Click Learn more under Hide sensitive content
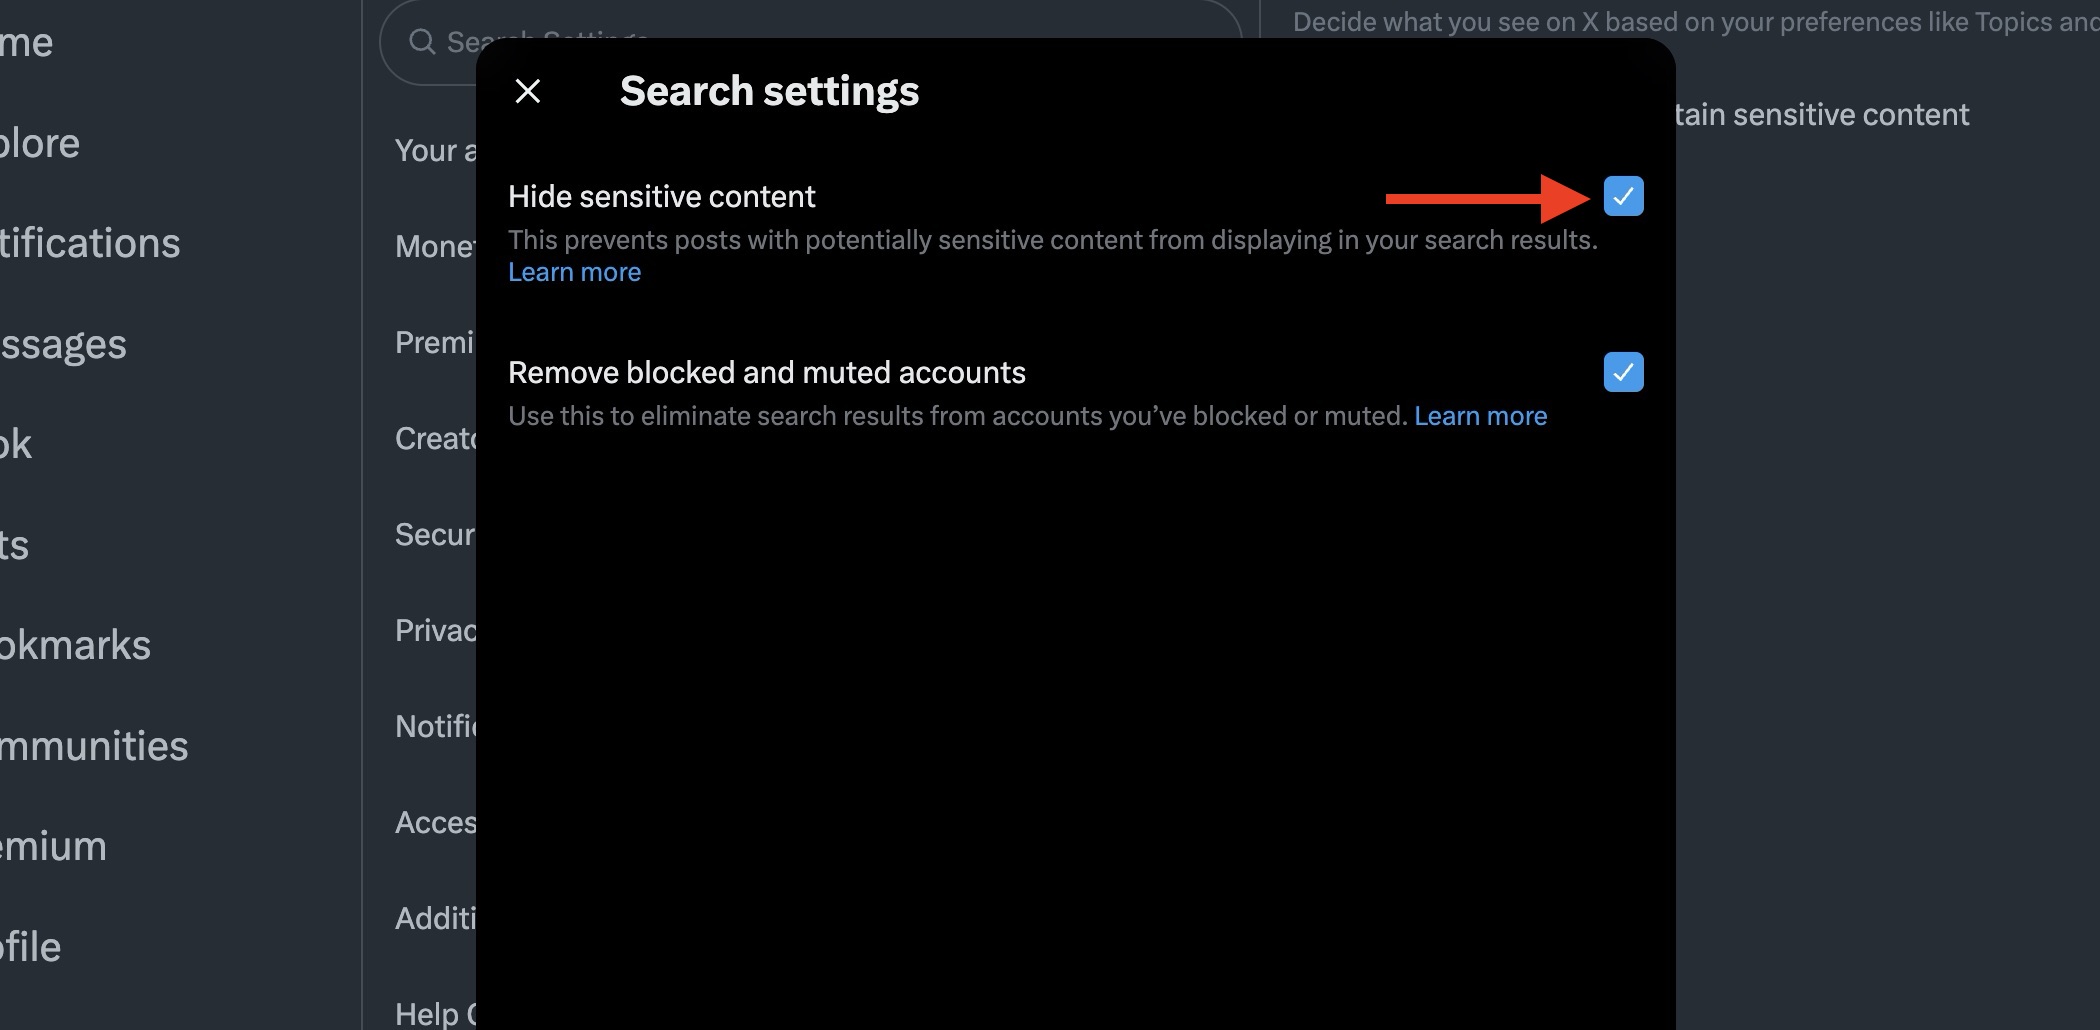2100x1030 pixels. 574,272
